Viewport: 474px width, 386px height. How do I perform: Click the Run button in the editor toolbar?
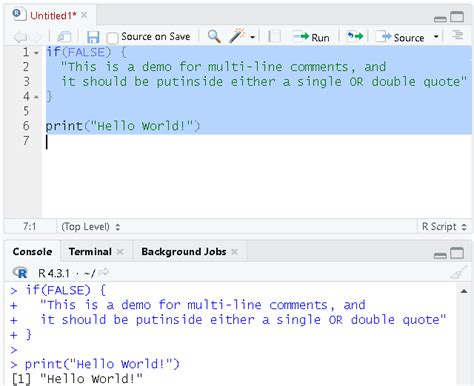(x=311, y=37)
